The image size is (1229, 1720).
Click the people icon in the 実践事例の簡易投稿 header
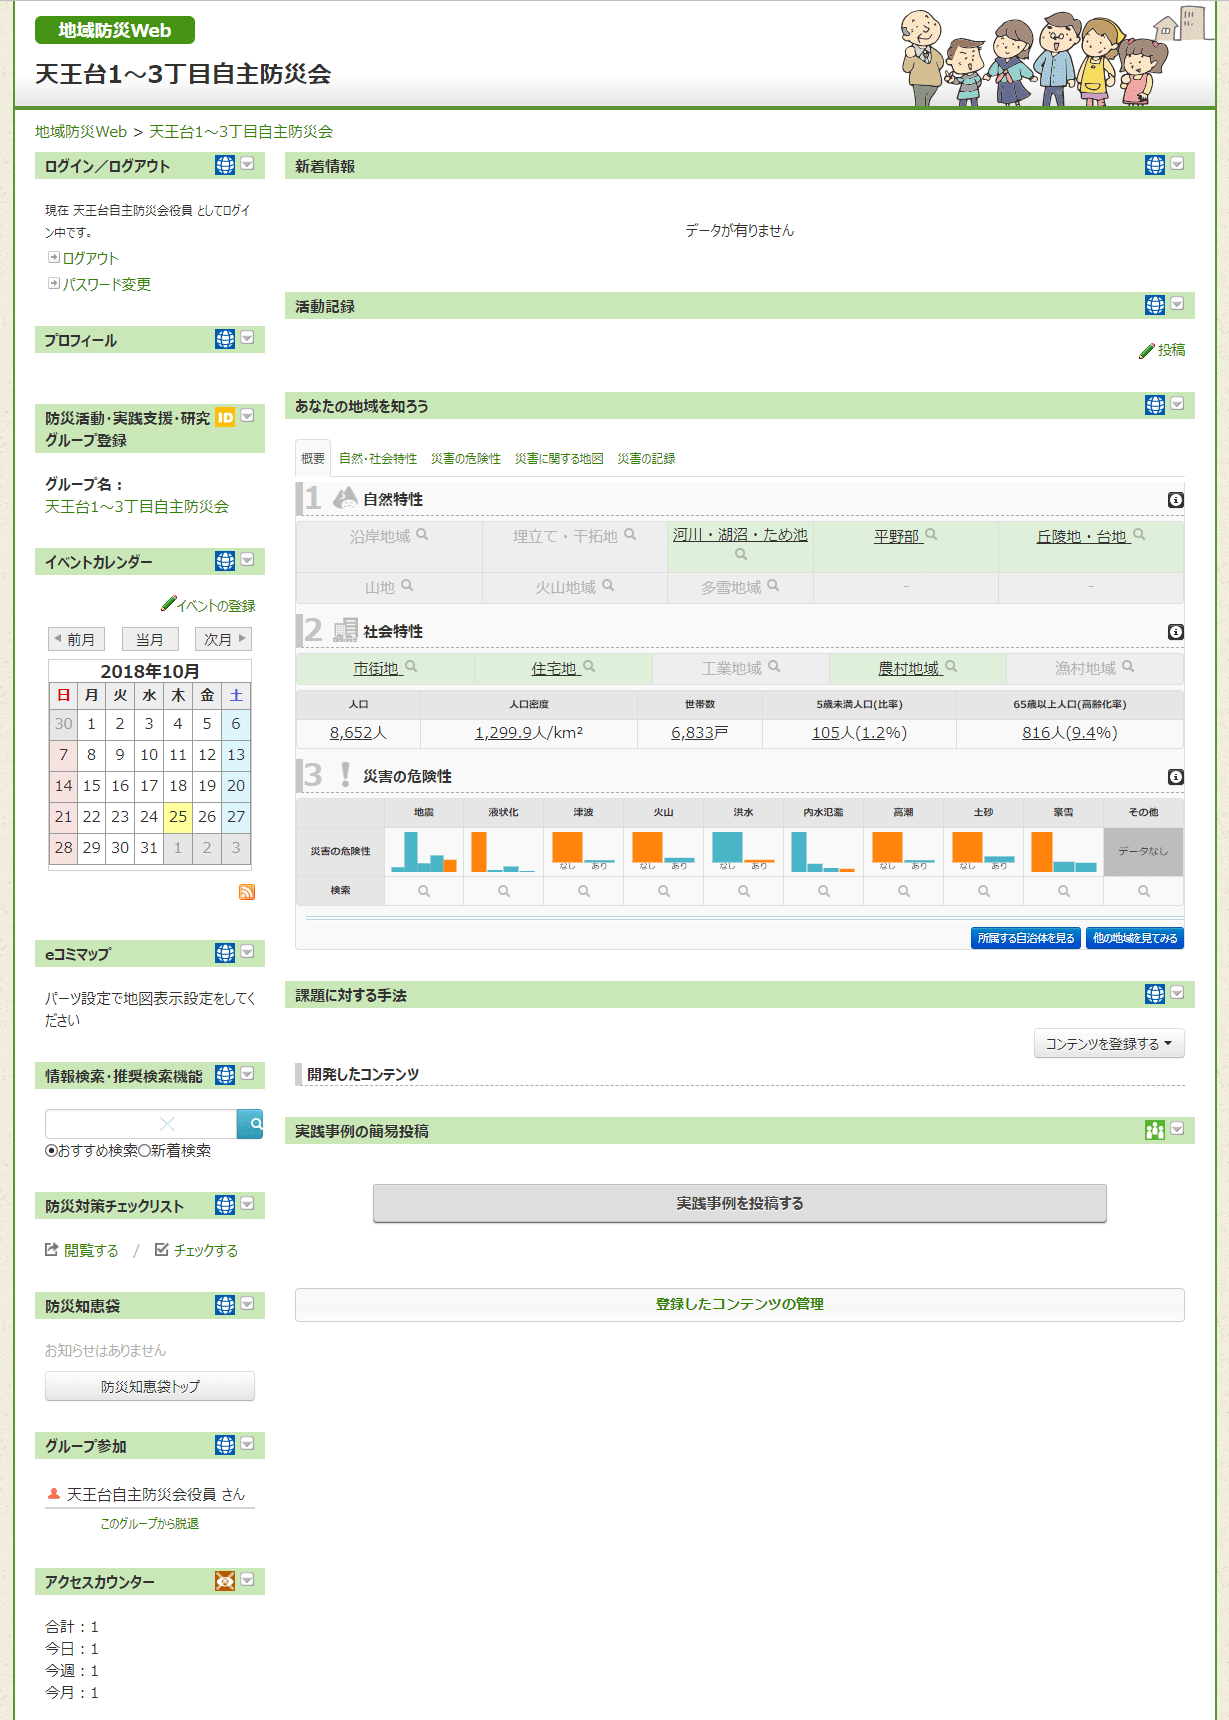tap(1155, 1130)
